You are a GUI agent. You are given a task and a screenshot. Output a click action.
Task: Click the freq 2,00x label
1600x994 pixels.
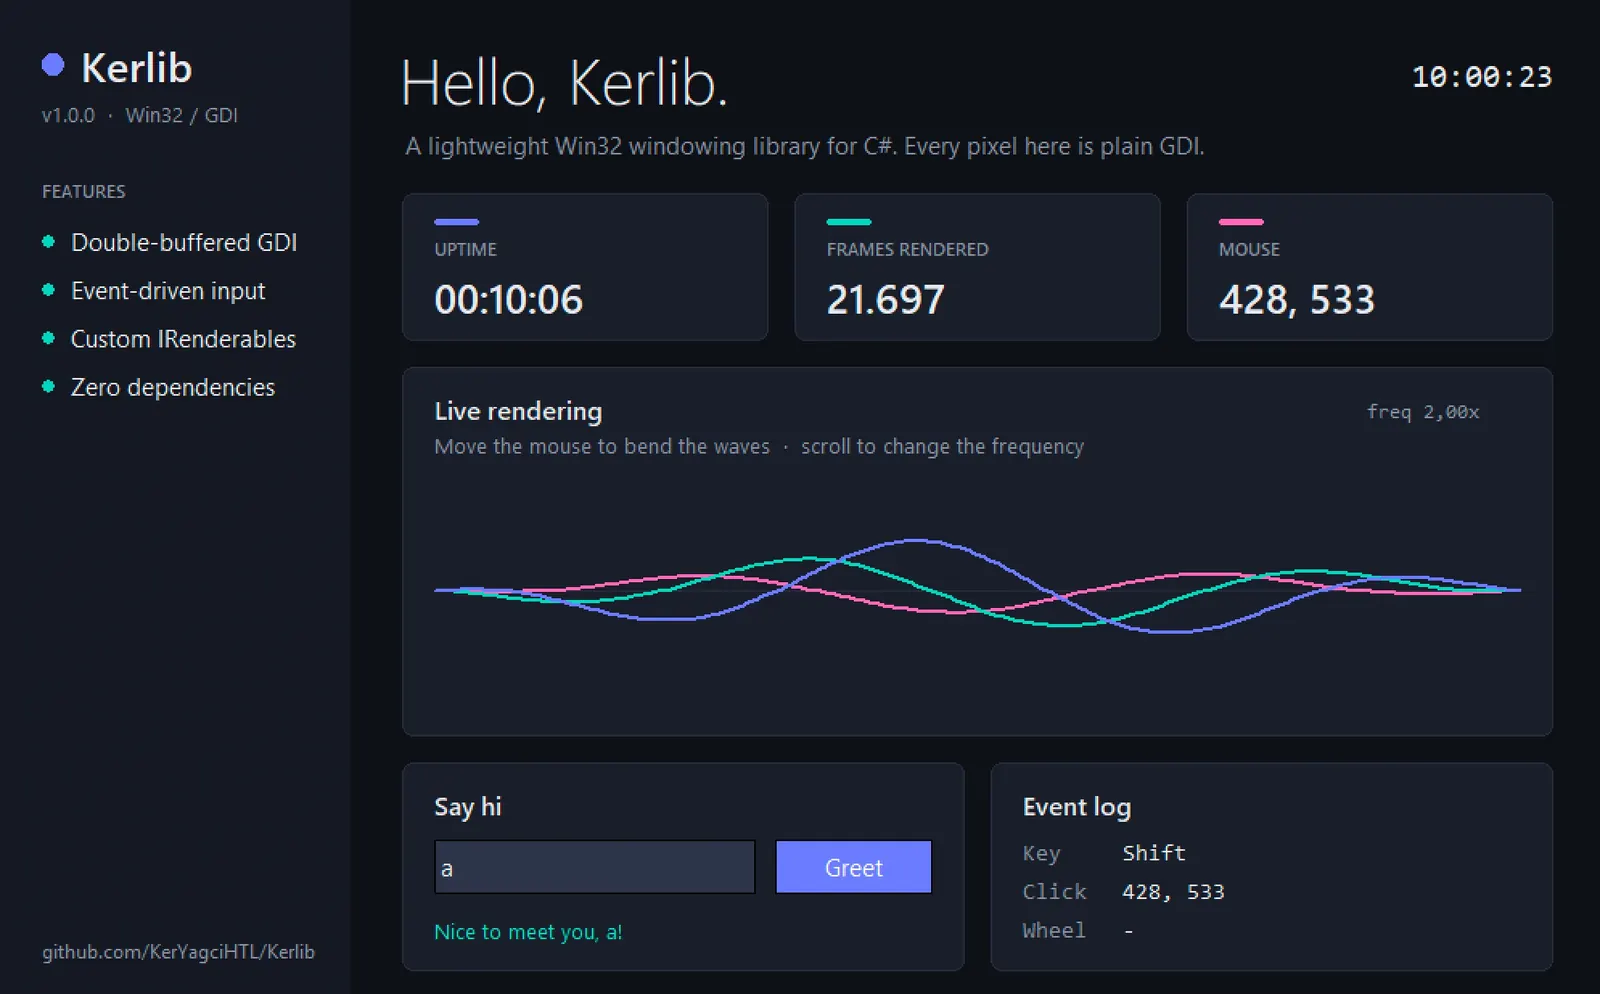(1423, 412)
